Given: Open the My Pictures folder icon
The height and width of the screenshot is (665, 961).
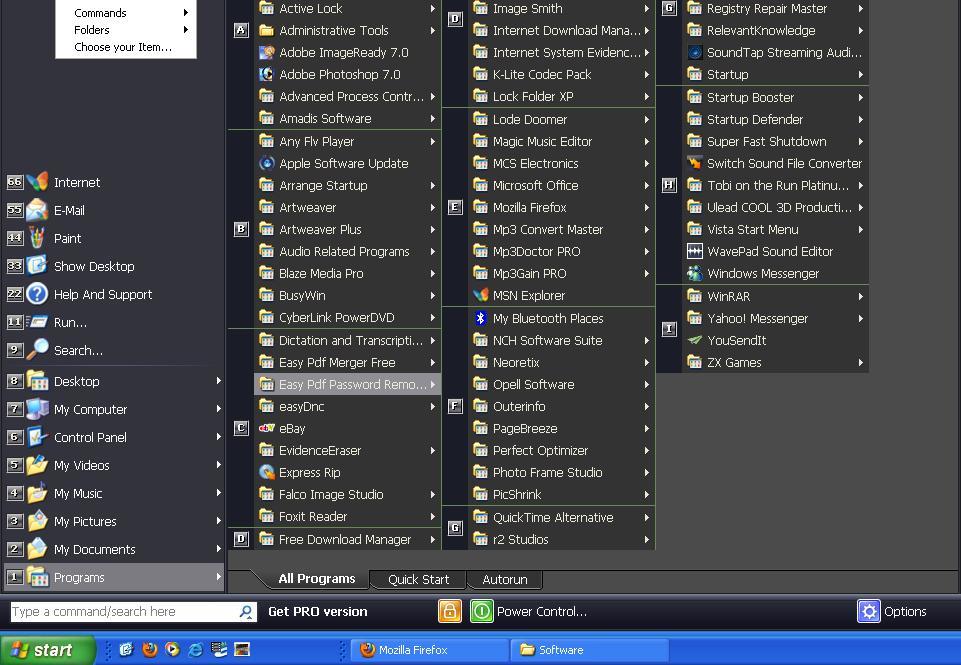Looking at the screenshot, I should click(x=37, y=521).
